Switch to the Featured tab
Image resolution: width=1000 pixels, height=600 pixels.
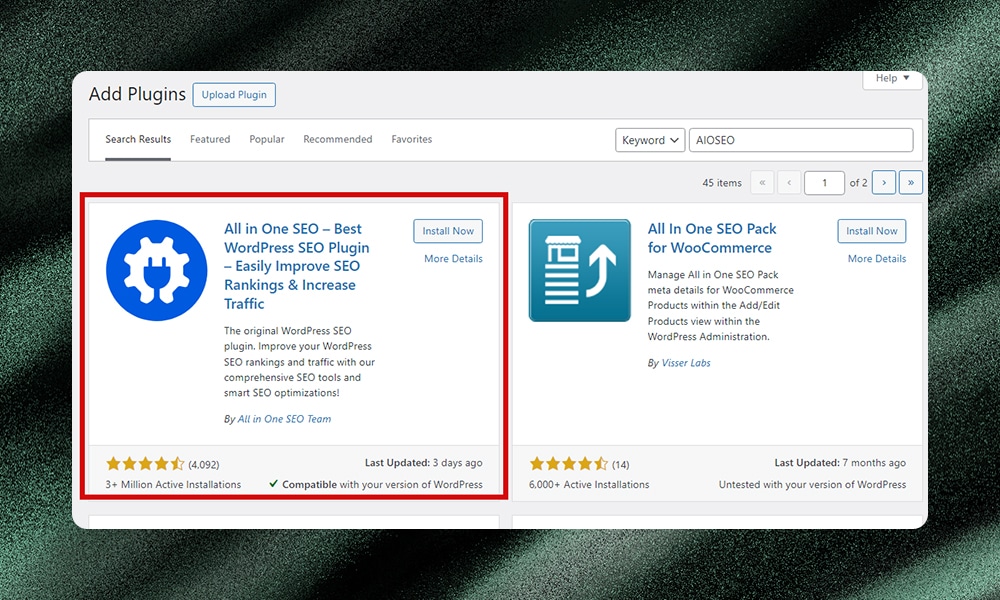[x=210, y=140]
